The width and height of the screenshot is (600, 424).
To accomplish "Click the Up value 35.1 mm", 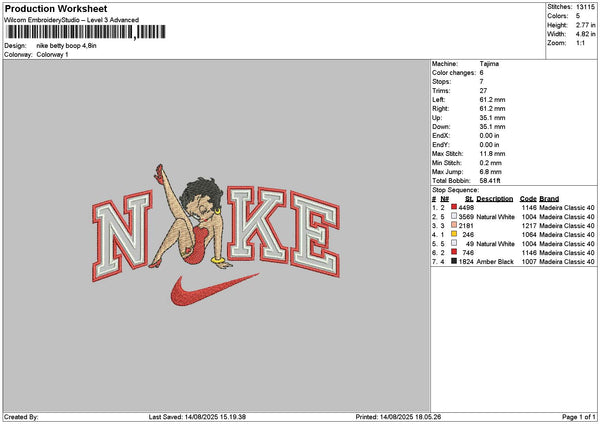I will pos(492,118).
